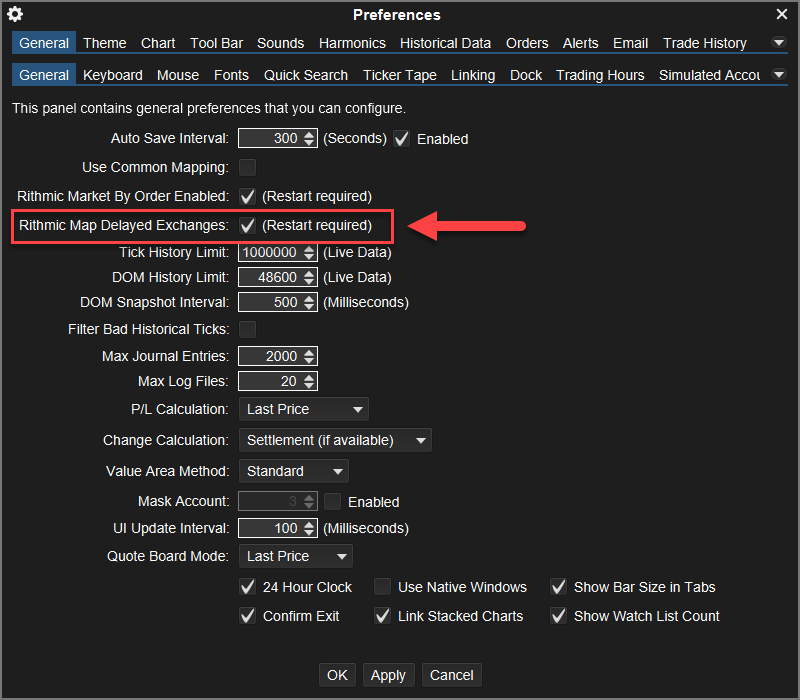Viewport: 800px width, 700px height.
Task: Enable Filter Bad Historical Ticks
Action: (247, 329)
